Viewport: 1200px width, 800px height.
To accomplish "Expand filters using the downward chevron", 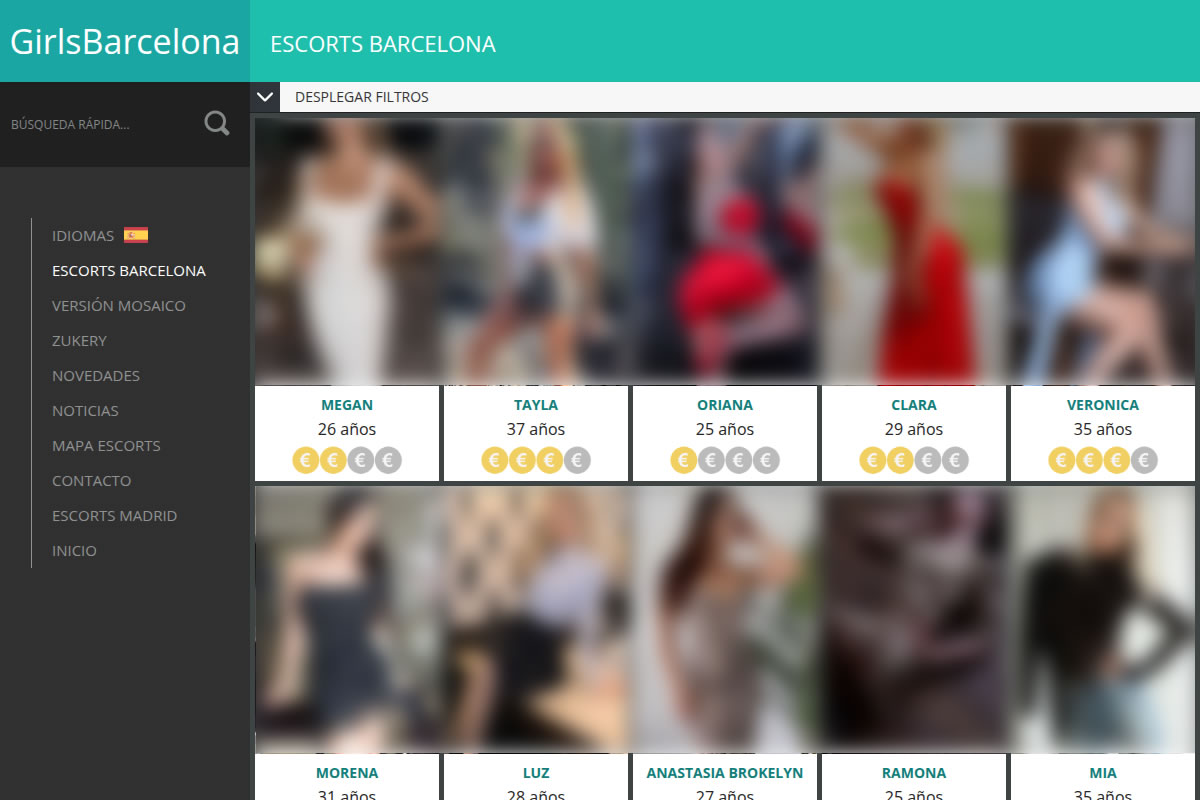I will [x=265, y=97].
